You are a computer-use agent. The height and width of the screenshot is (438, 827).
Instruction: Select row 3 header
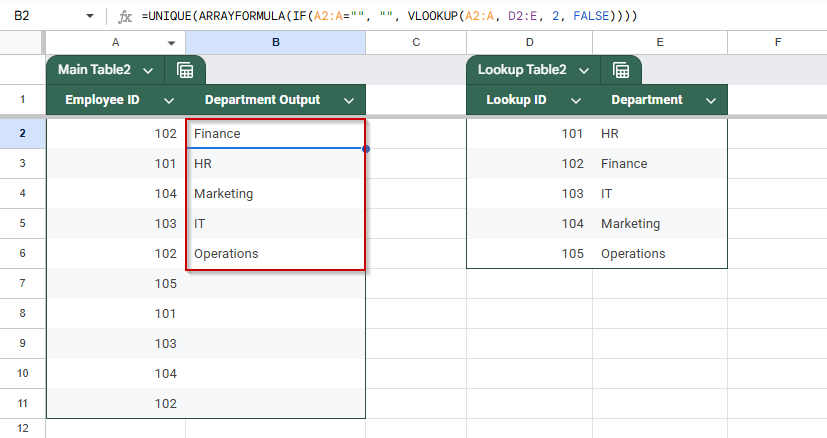click(22, 163)
